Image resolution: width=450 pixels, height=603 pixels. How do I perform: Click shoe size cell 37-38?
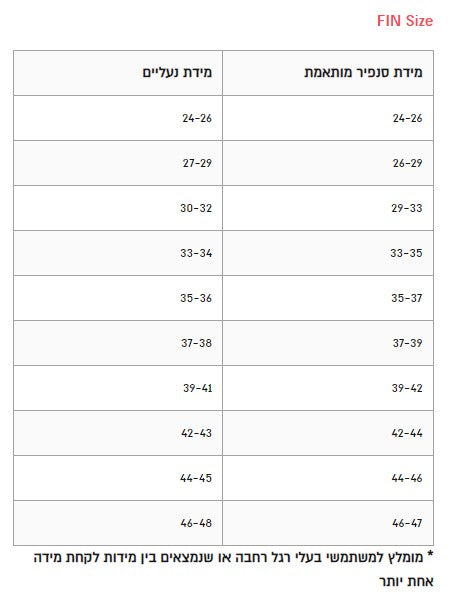[118, 343]
